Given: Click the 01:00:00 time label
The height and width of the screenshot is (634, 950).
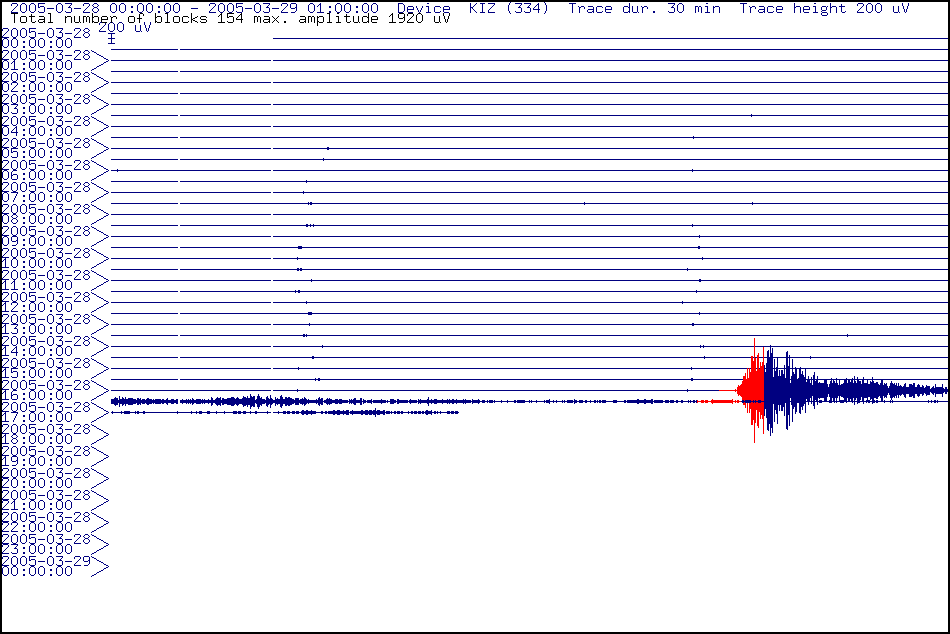Looking at the screenshot, I should [x=37, y=65].
